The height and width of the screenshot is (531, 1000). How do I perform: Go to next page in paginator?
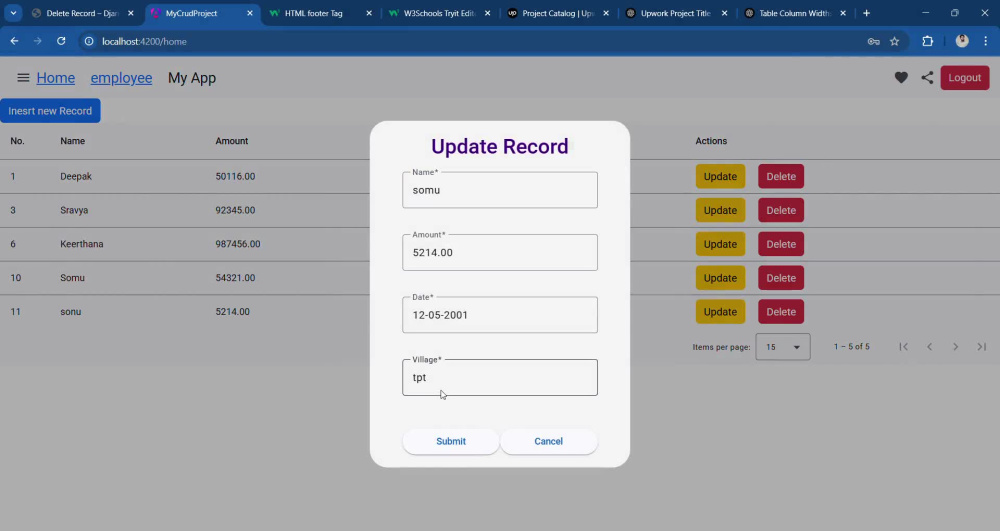tap(955, 347)
